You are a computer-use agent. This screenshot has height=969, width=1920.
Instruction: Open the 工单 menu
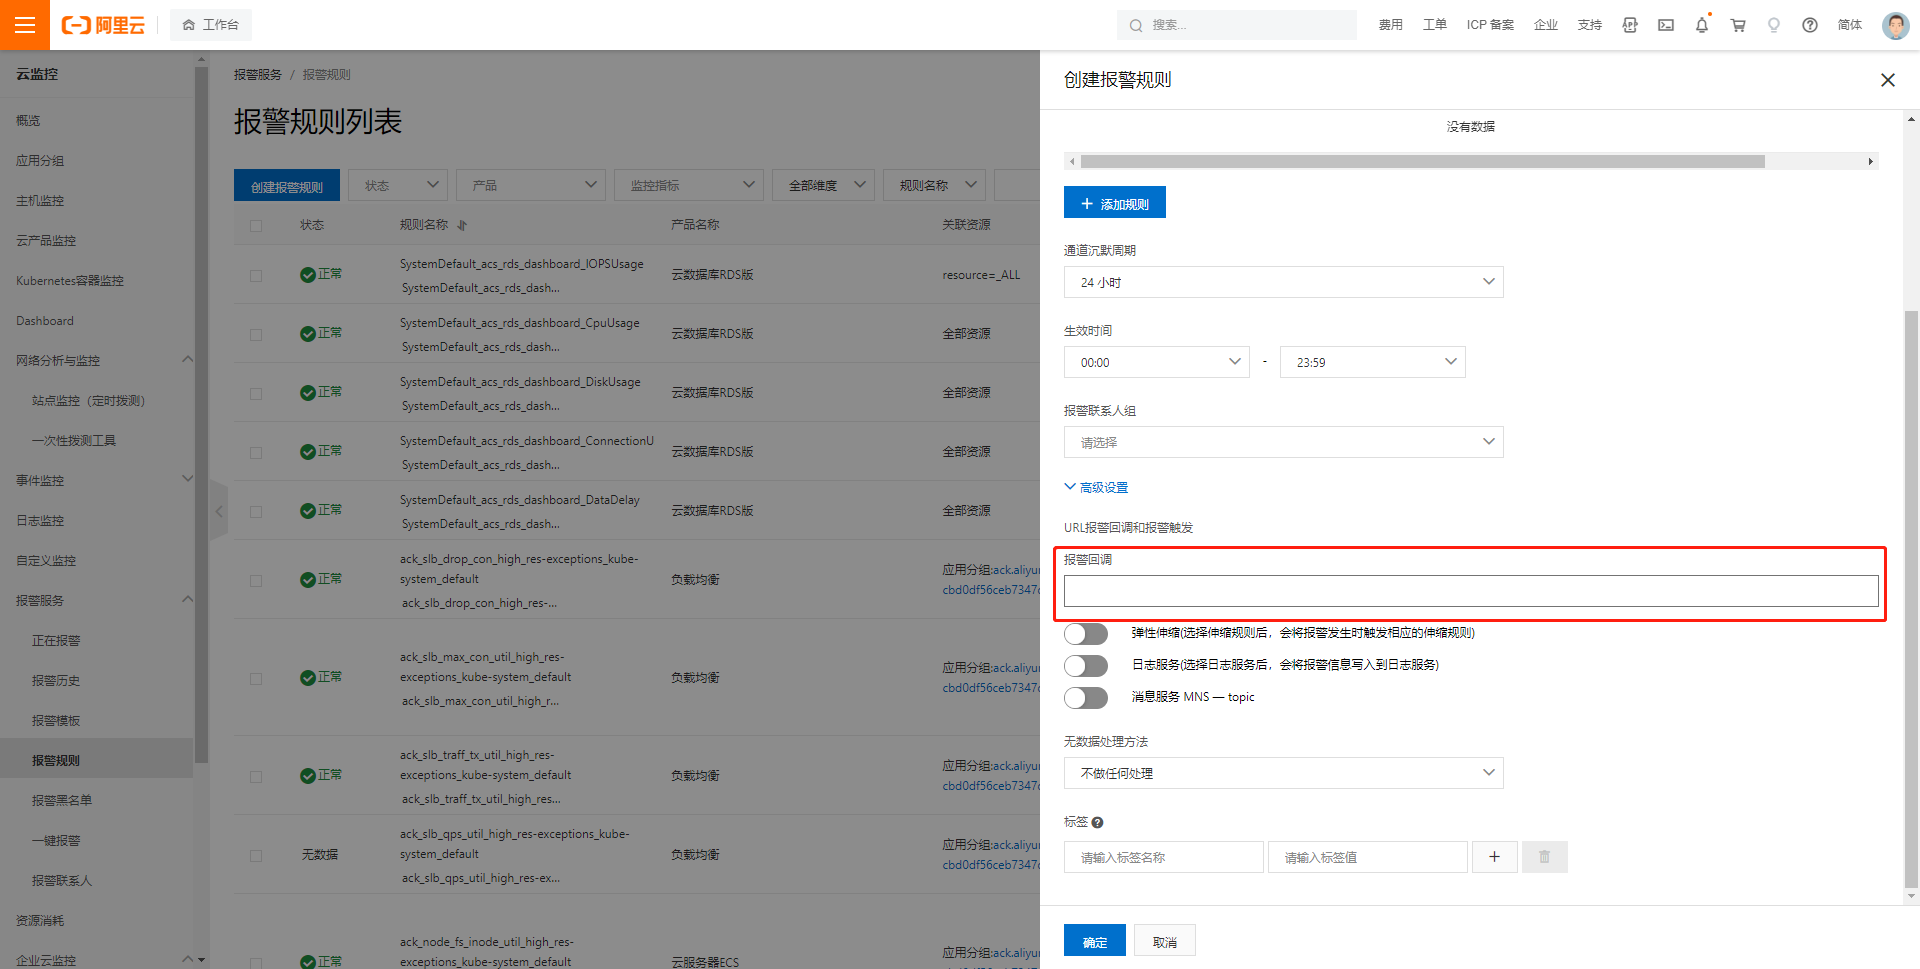click(1435, 25)
